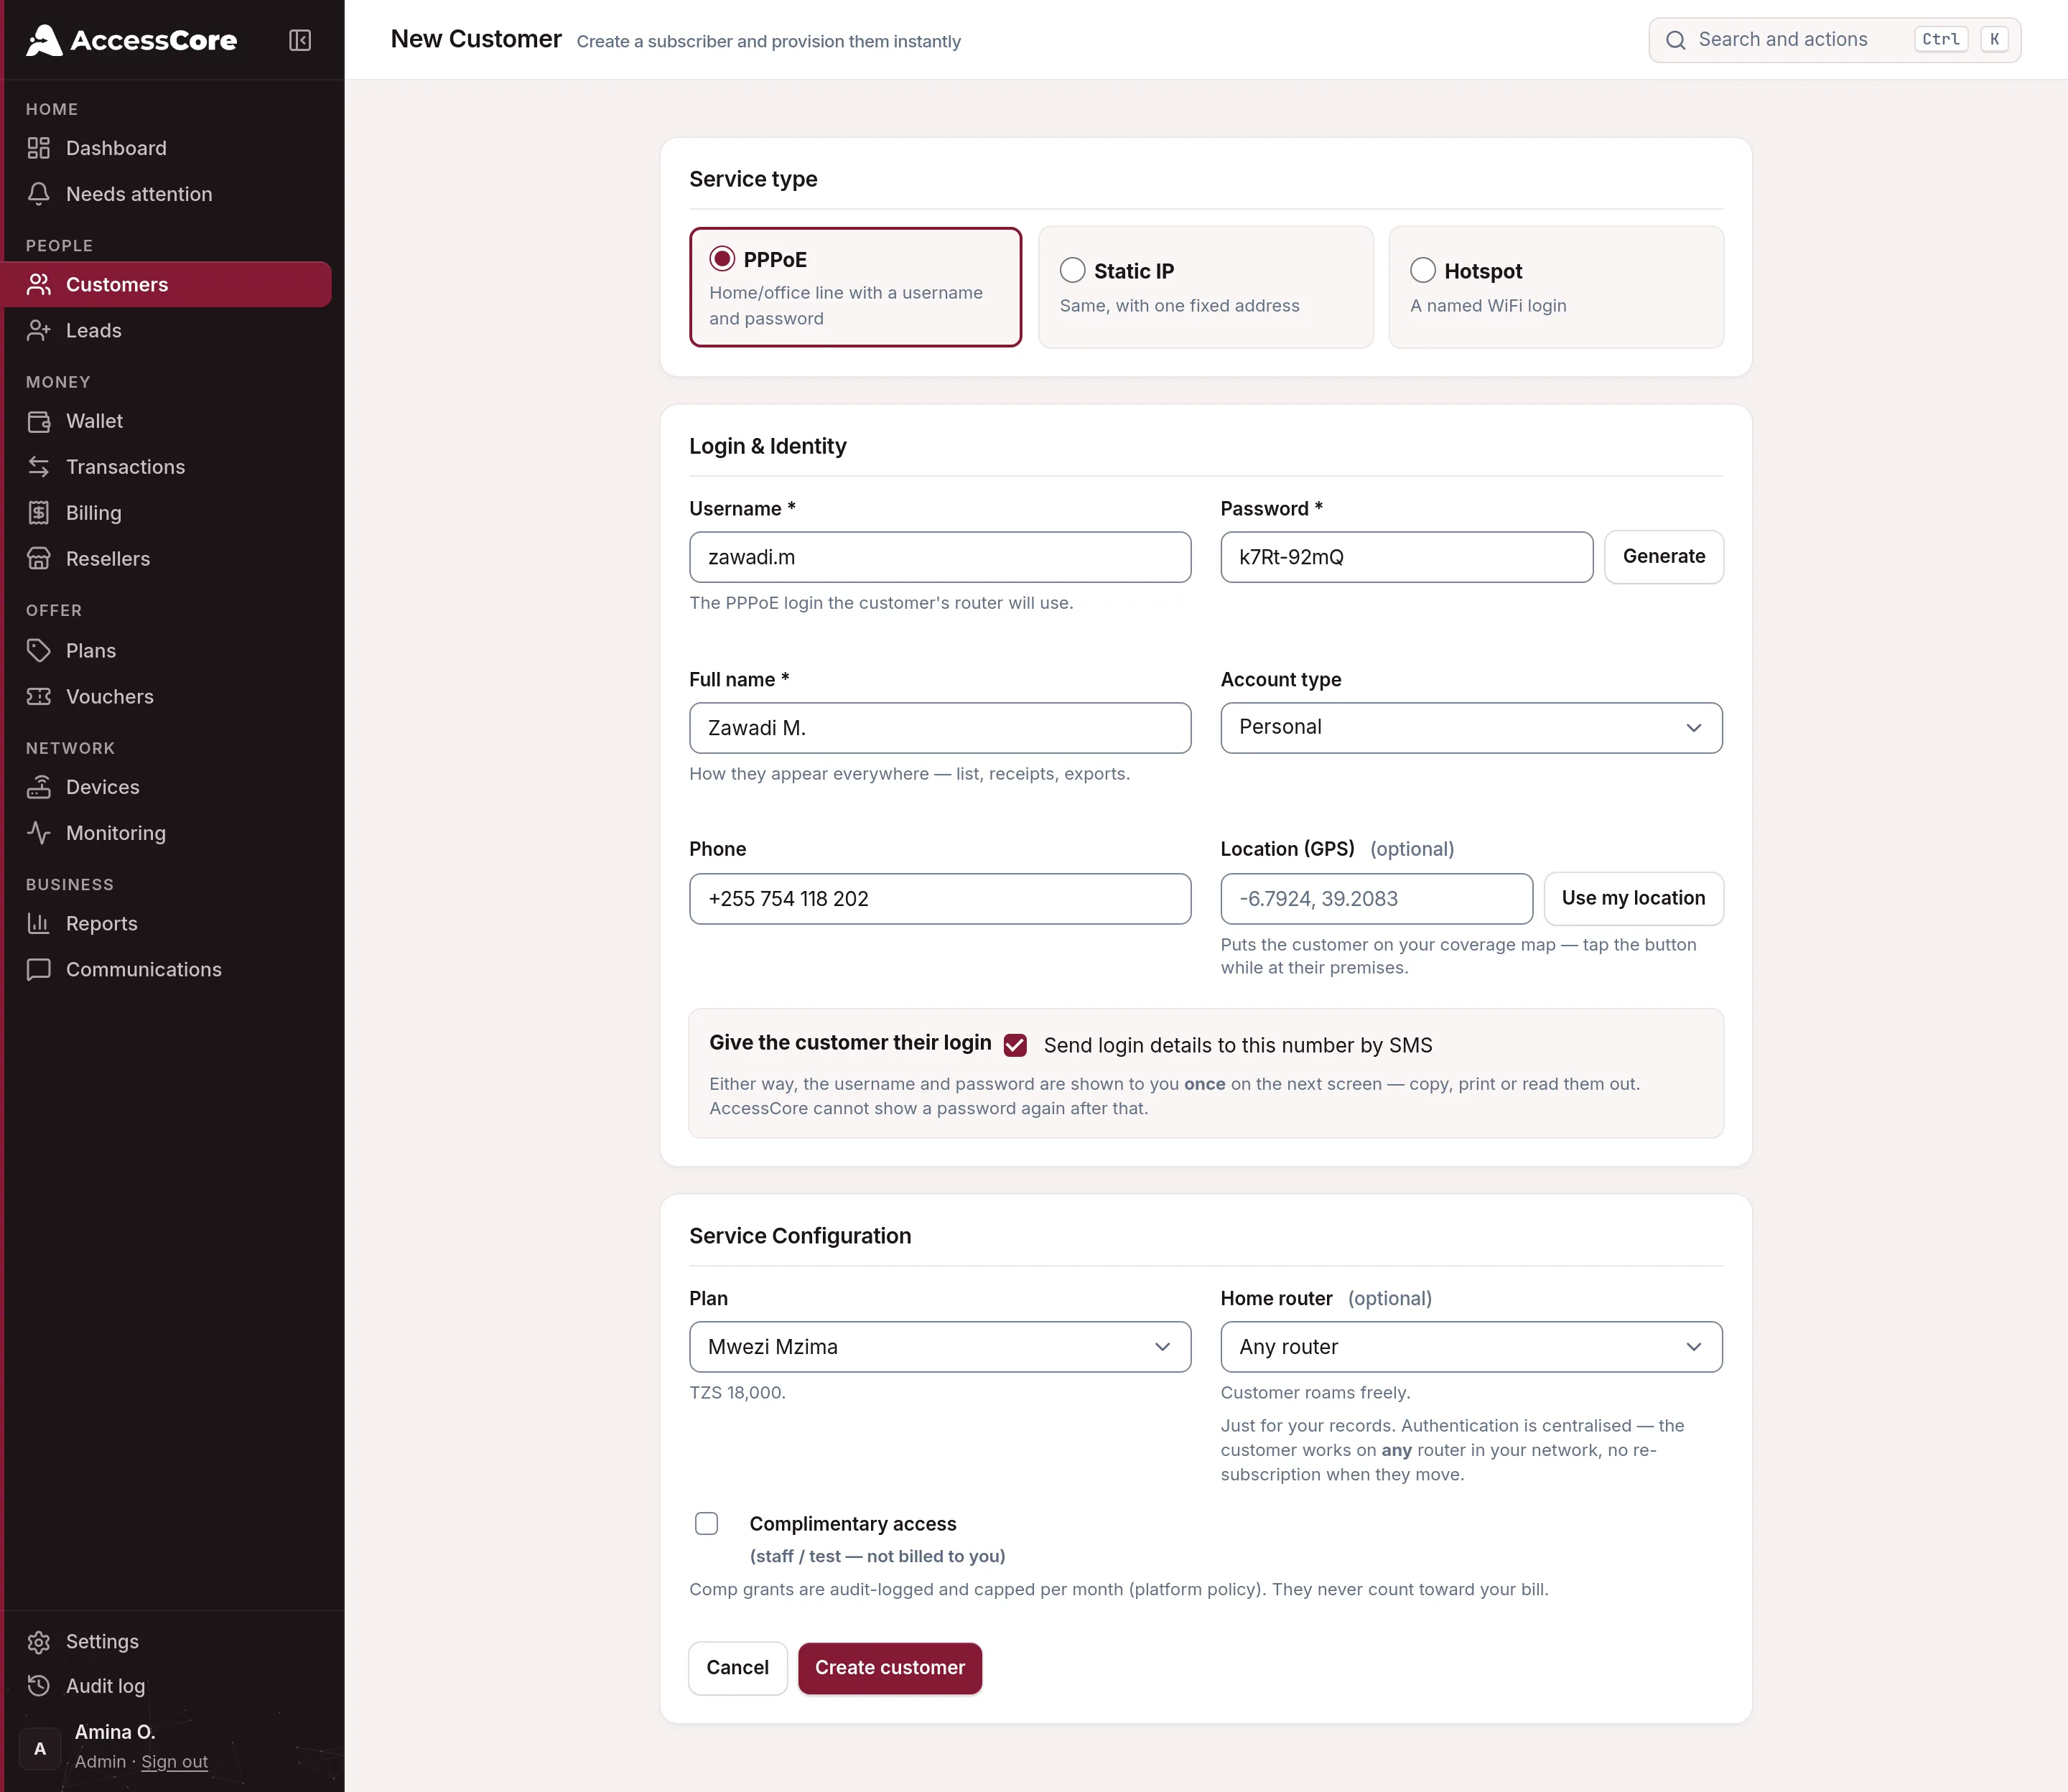Screen dimensions: 2068x1792
Task: Click the Search and actions box
Action: (1834, 40)
